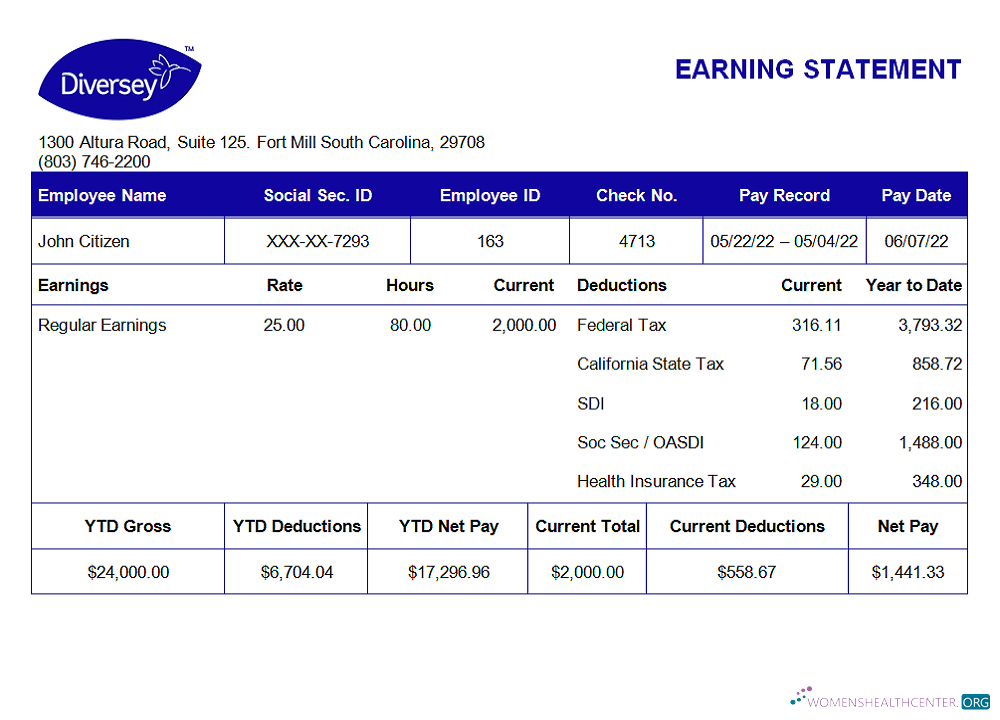Switch to the YTD Gross cell
Viewport: 1000px width, 720px height.
(127, 525)
